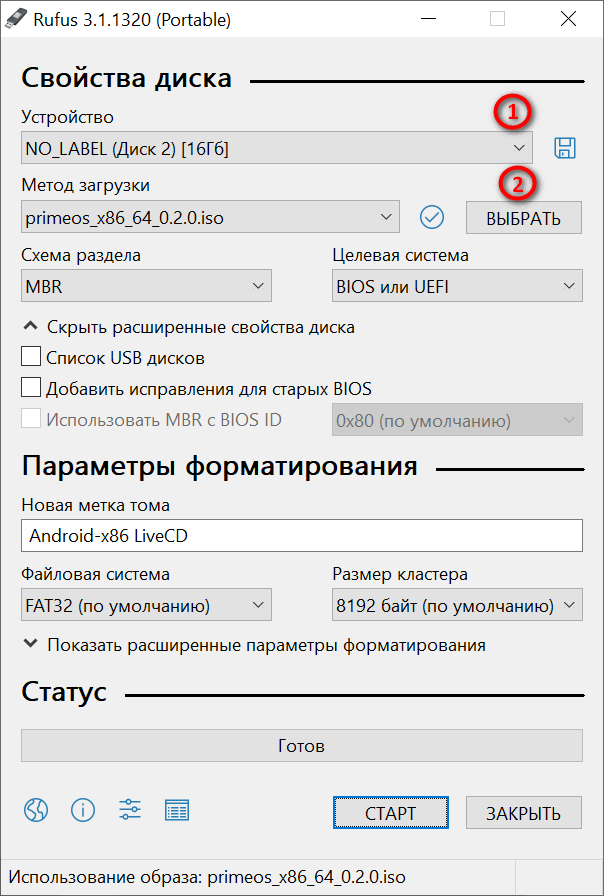Click the СТАРТ button
The height and width of the screenshot is (896, 604).
click(391, 812)
